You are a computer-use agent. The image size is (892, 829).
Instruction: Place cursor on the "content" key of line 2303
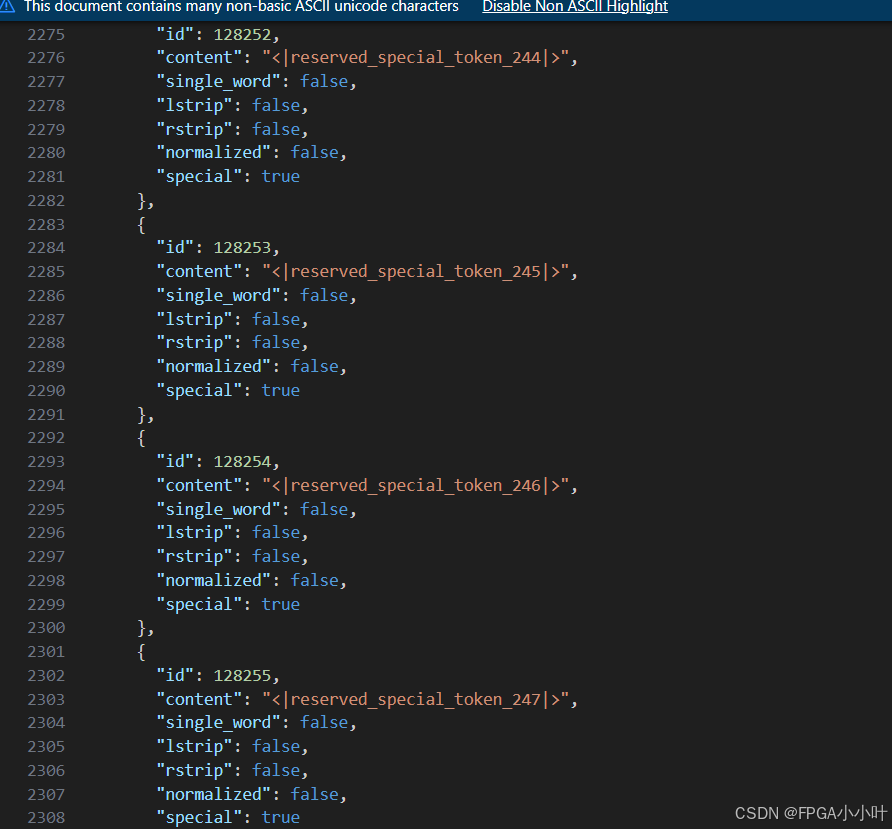pyautogui.click(x=199, y=699)
